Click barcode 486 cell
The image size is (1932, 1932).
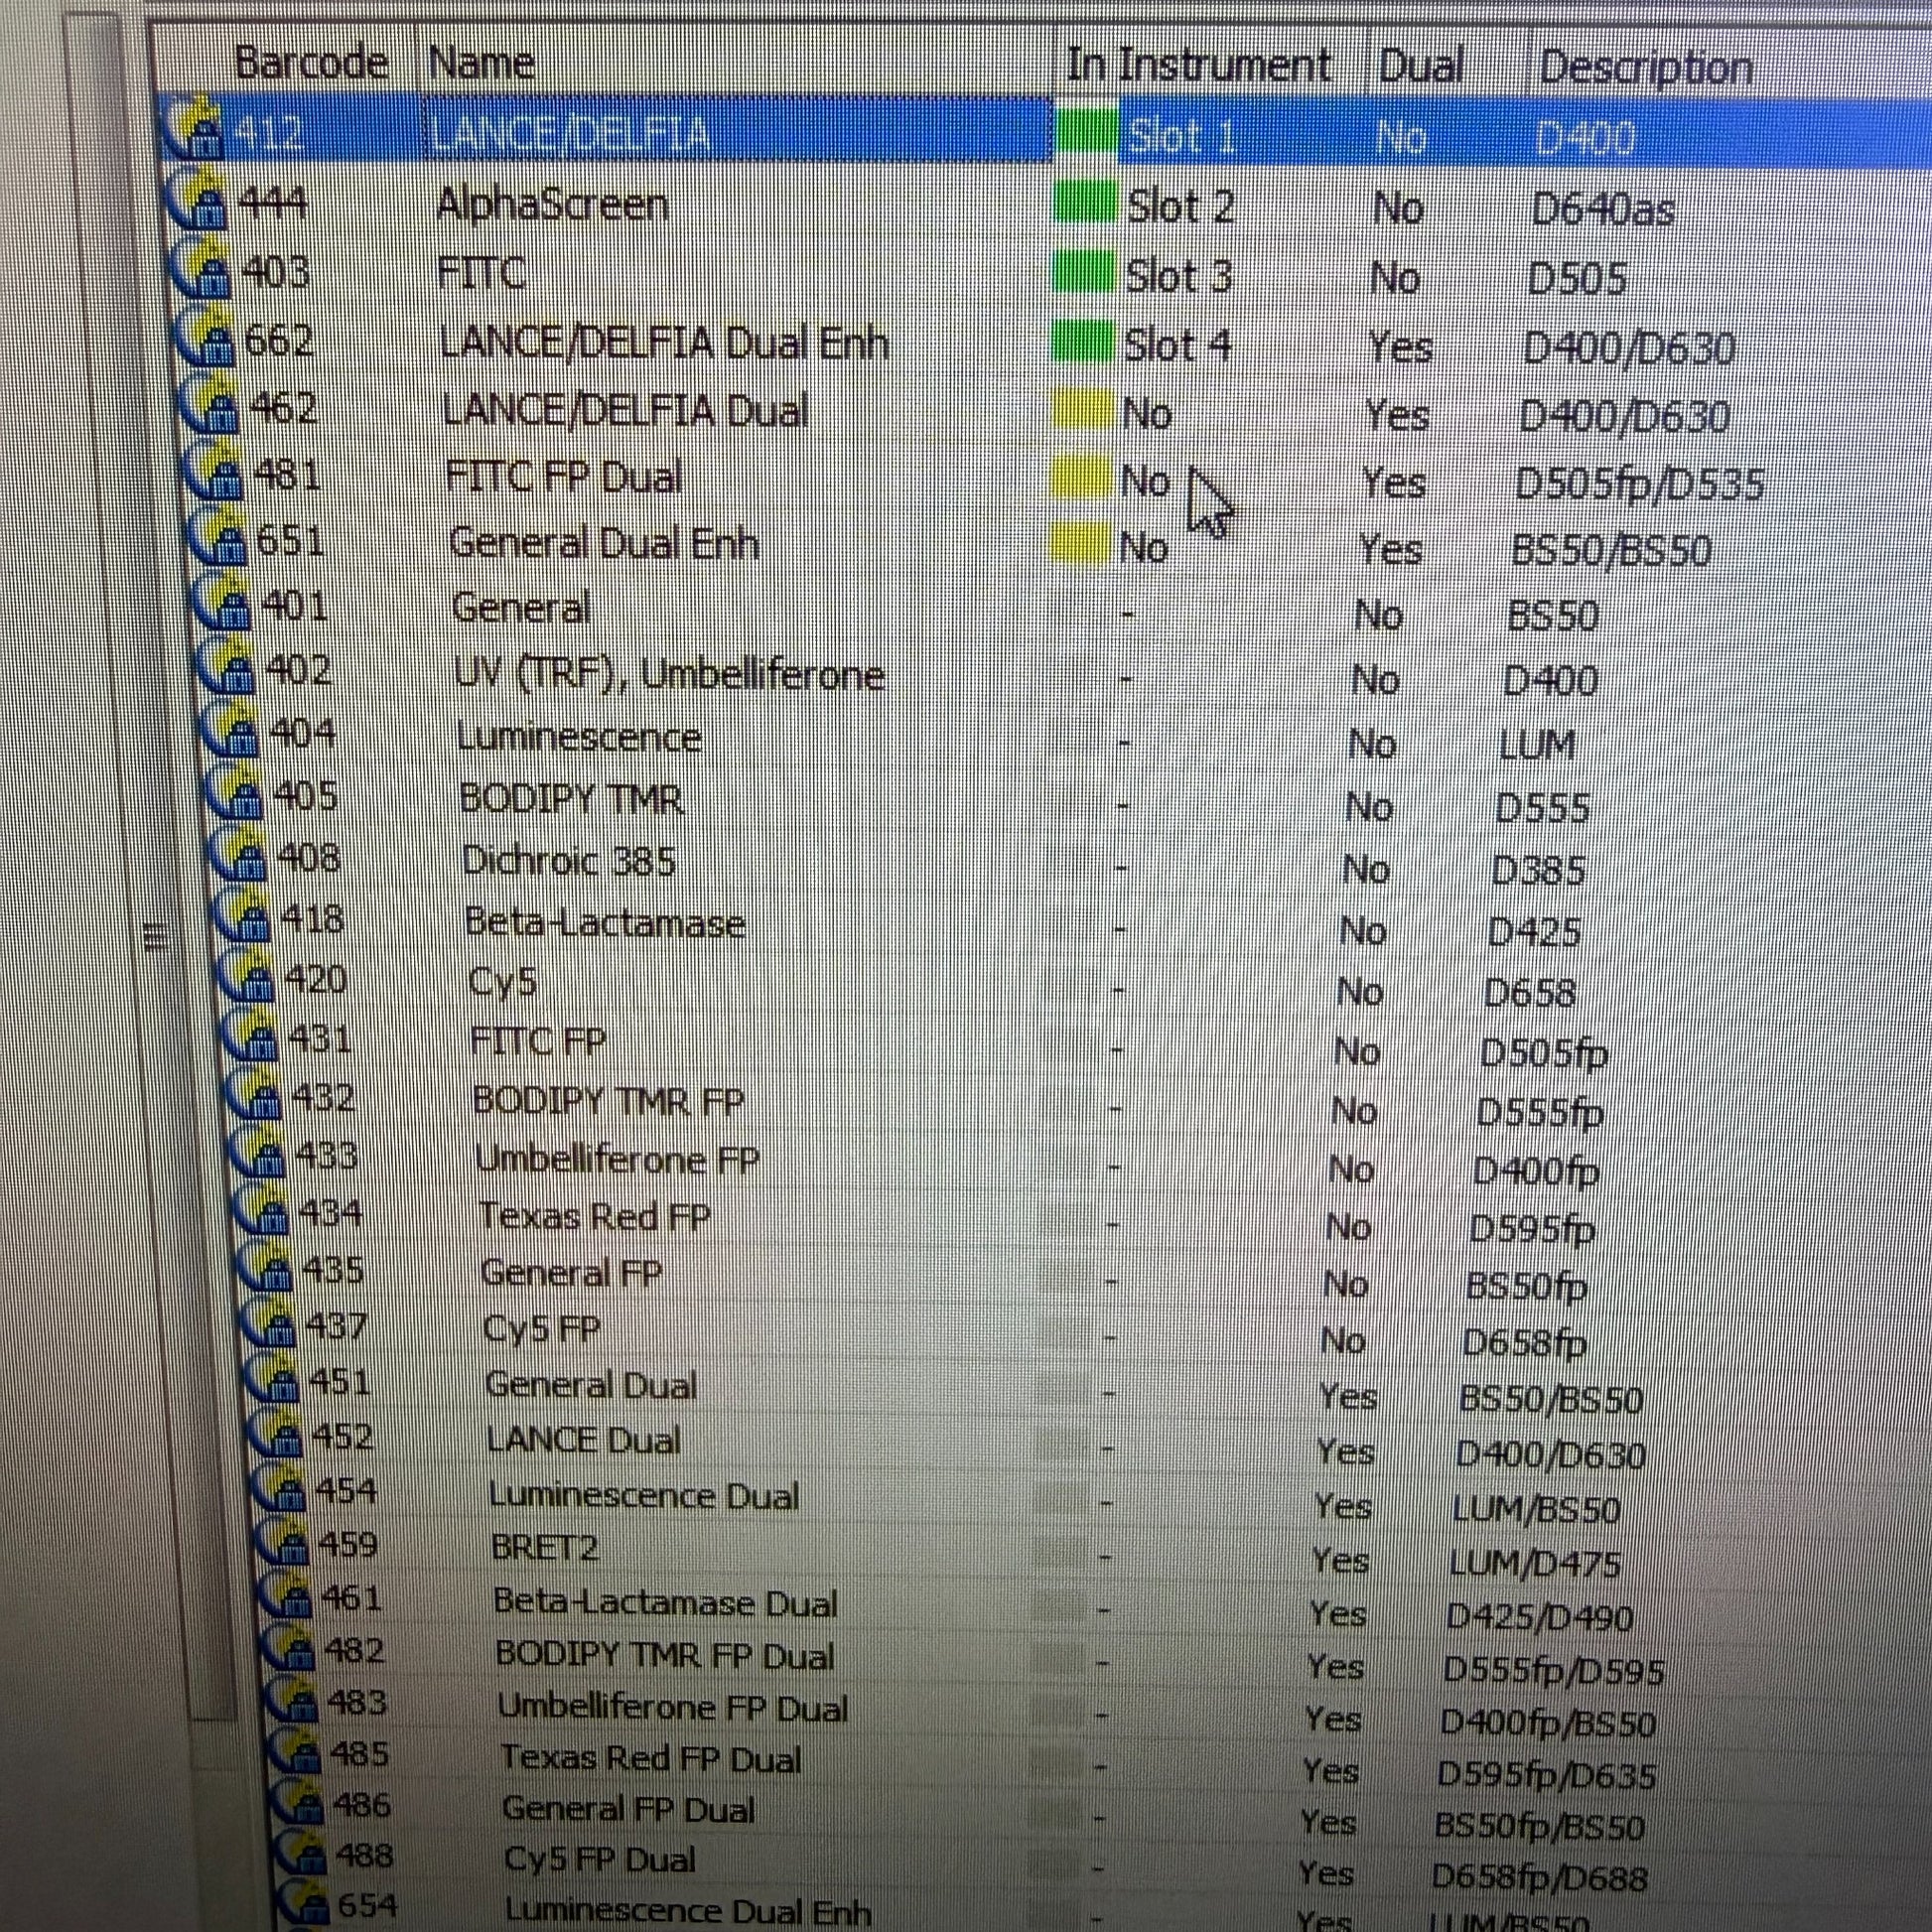[x=362, y=1806]
